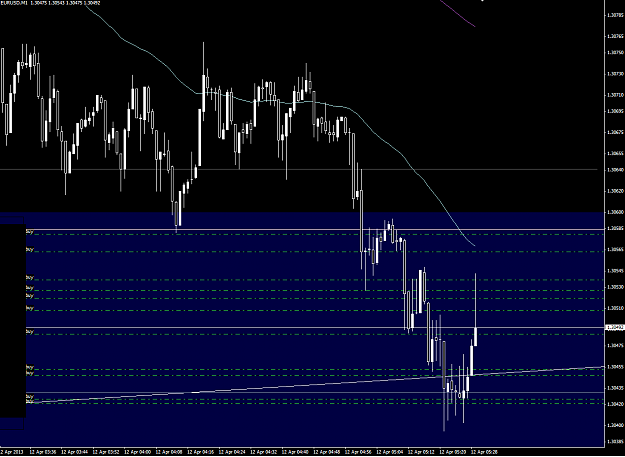Click the 1.30530 price axis label
Image resolution: width=625 pixels, height=457 pixels.
(x=615, y=287)
